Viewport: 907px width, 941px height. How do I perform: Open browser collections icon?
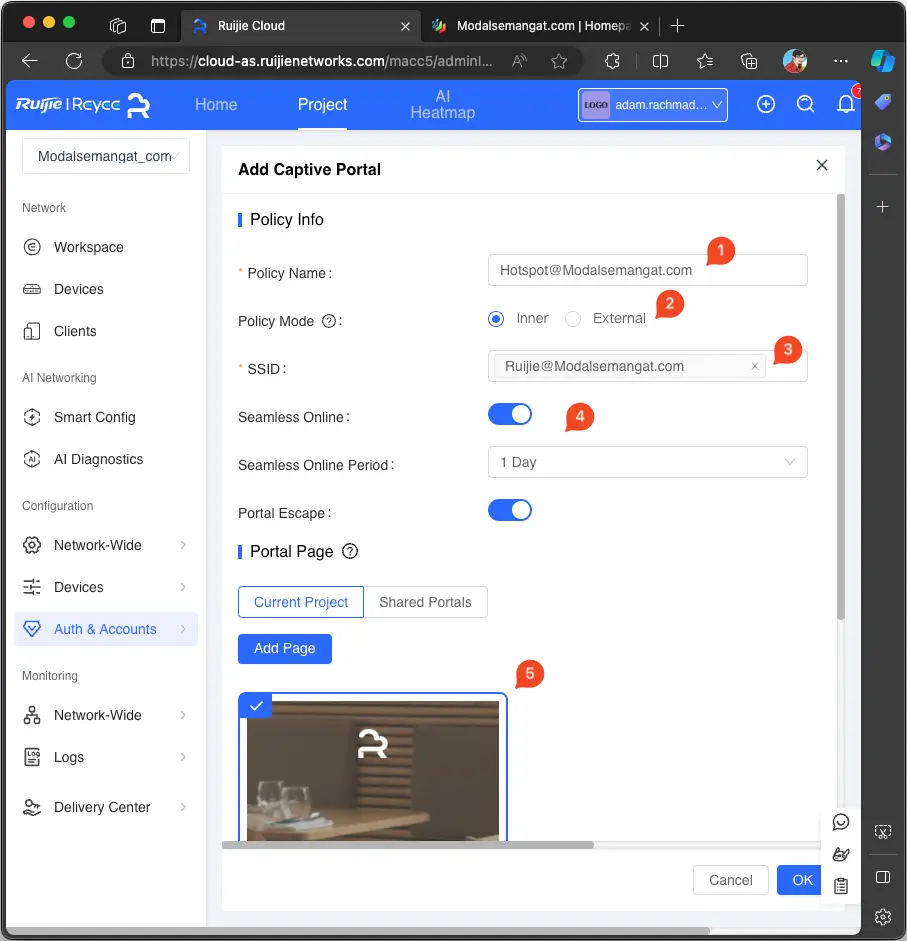click(x=749, y=61)
